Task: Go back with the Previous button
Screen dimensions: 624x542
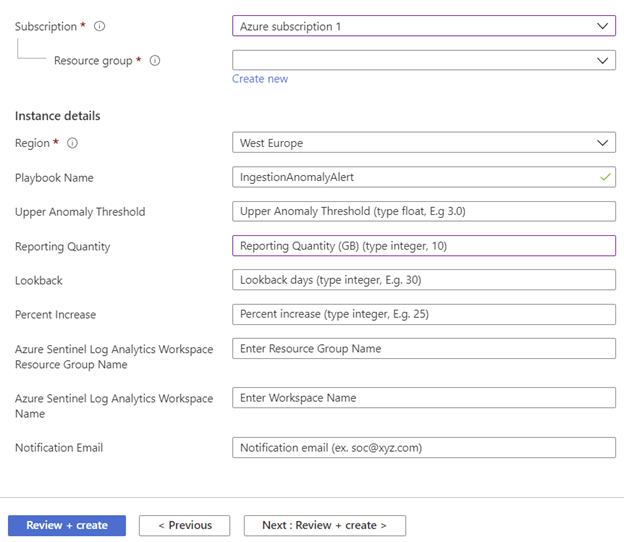Action: [x=184, y=525]
